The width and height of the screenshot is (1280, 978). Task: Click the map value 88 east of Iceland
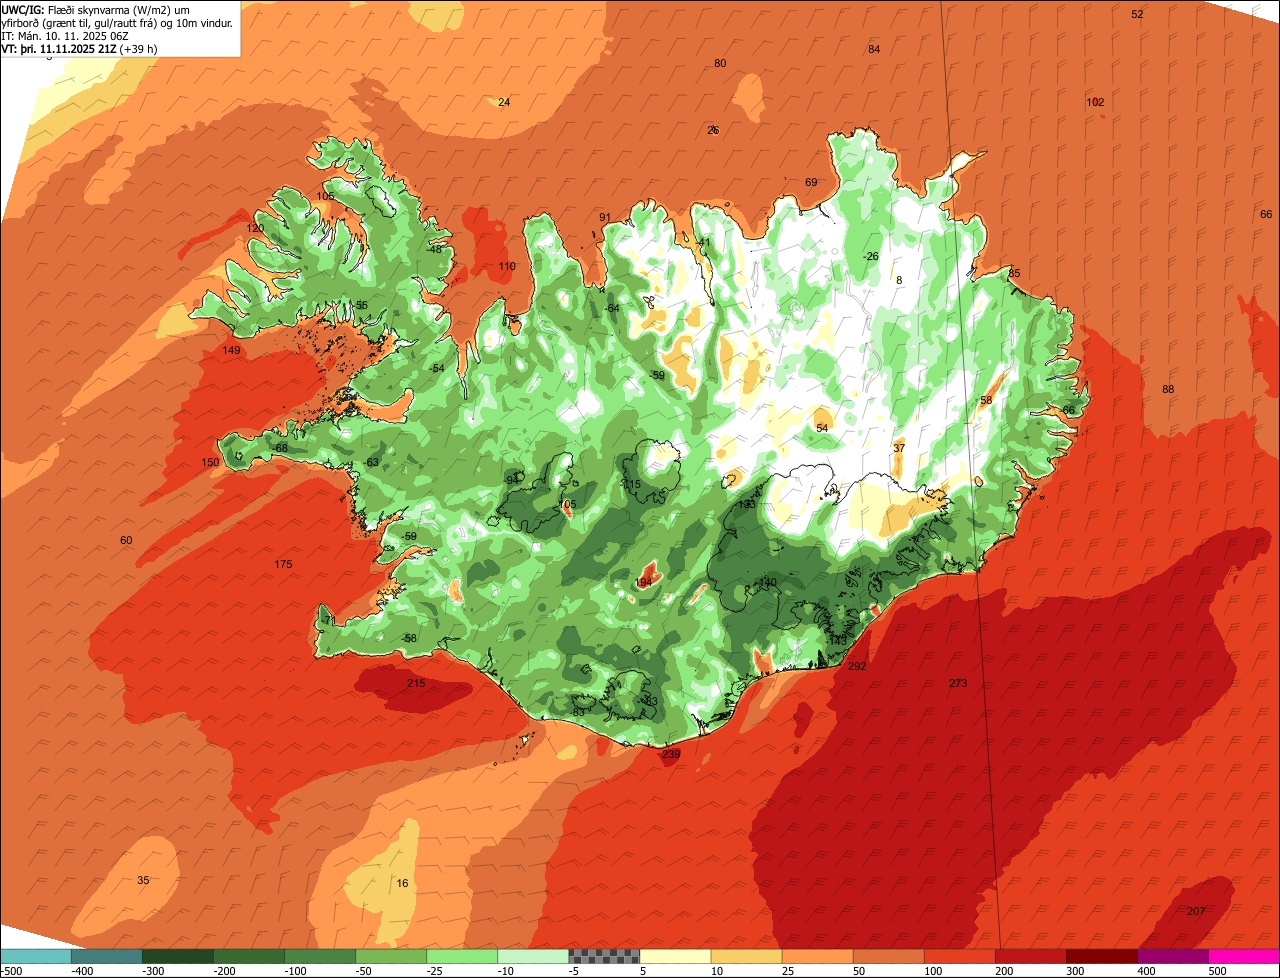pyautogui.click(x=1168, y=389)
